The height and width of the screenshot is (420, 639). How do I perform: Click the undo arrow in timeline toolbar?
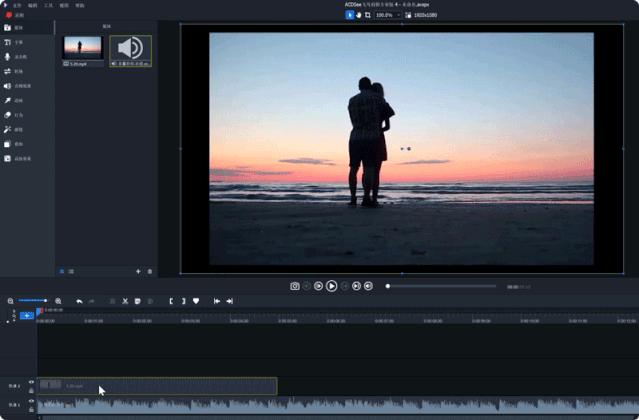[79, 301]
